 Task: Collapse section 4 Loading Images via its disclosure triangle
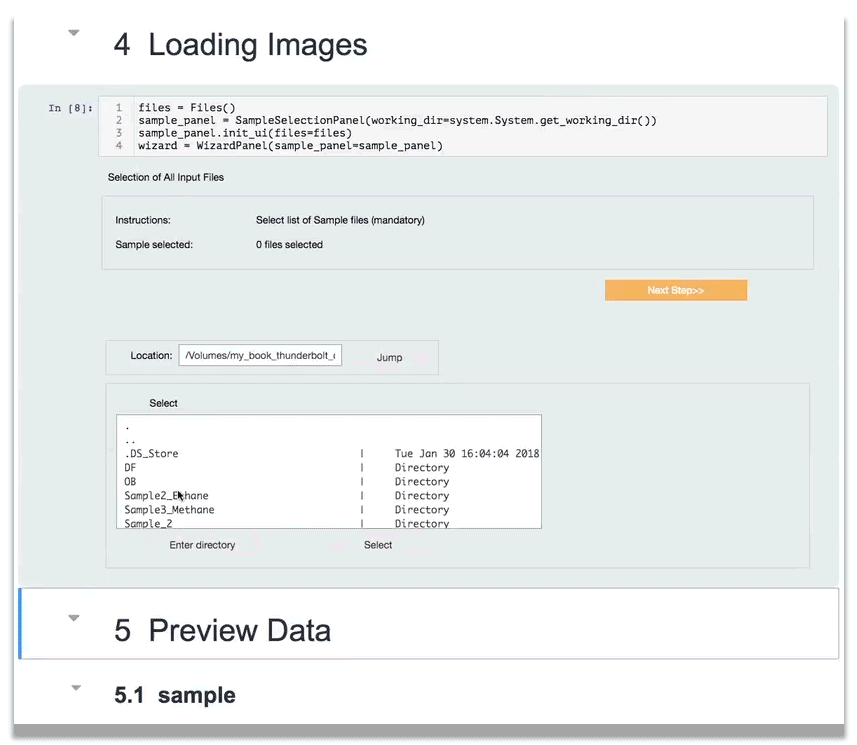(x=73, y=33)
